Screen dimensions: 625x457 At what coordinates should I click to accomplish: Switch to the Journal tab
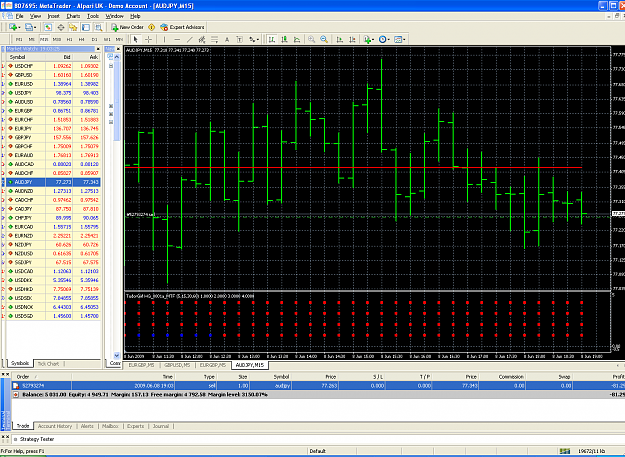click(x=161, y=426)
